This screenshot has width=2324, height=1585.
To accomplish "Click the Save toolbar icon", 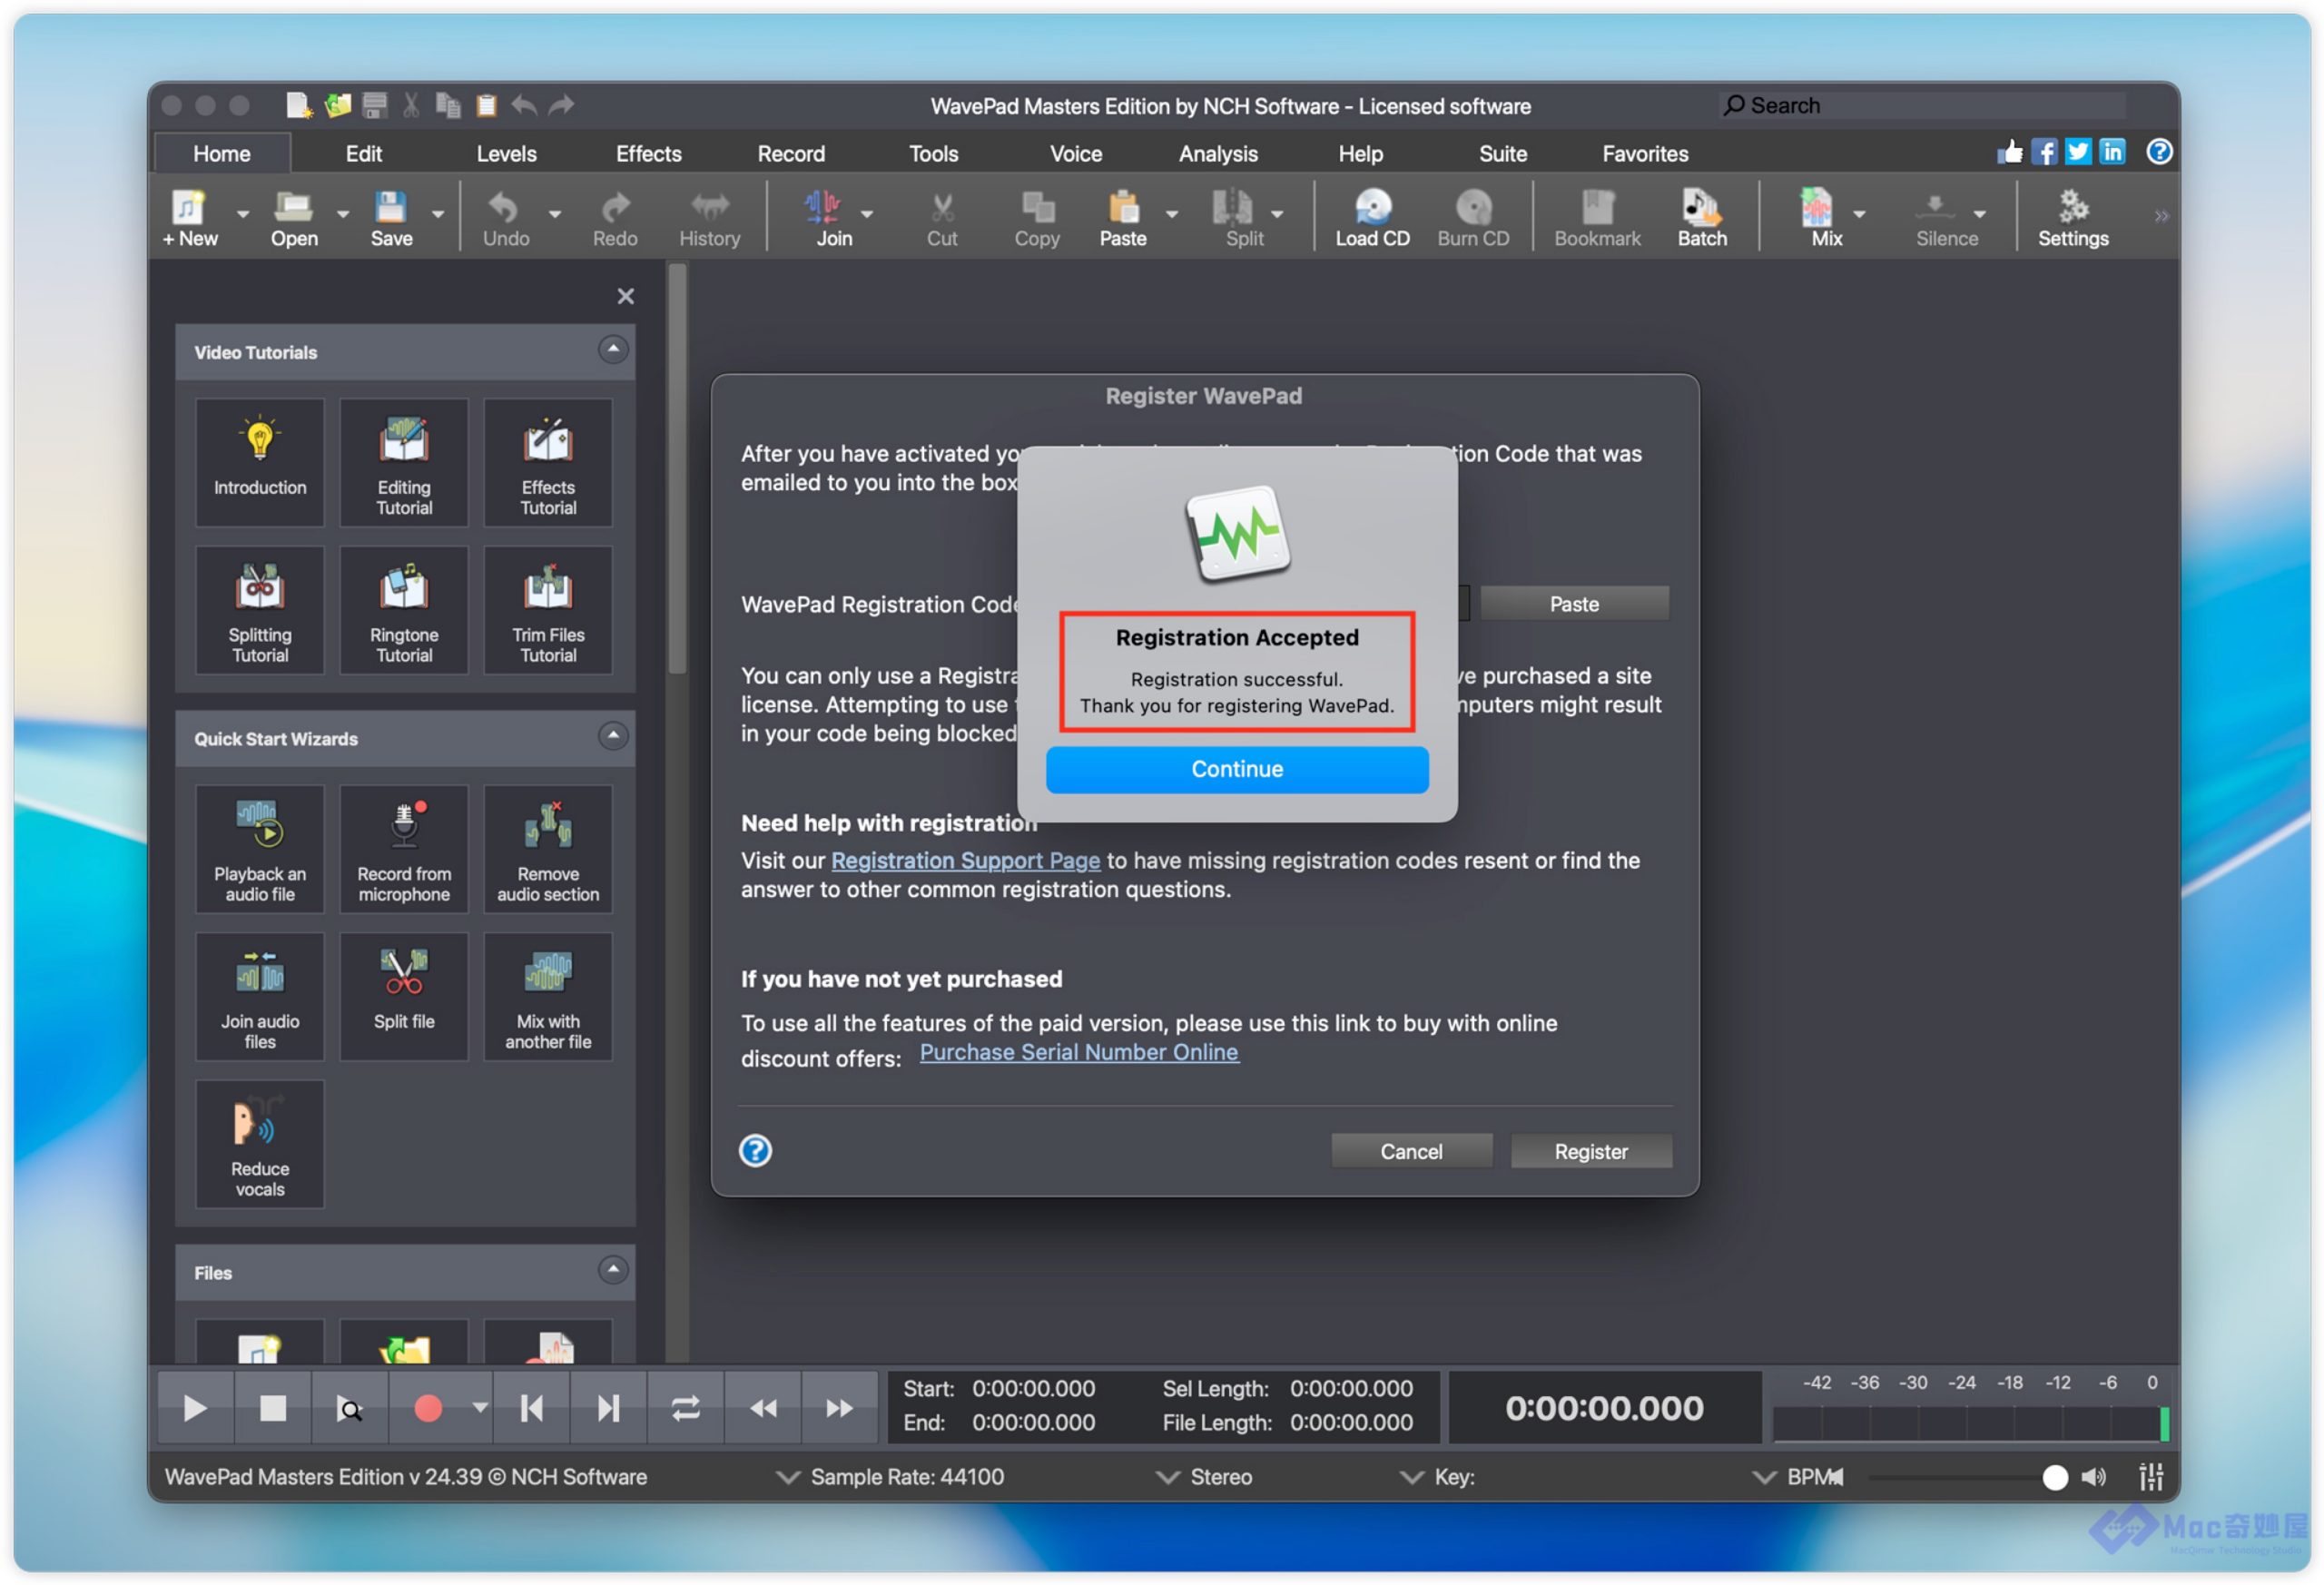I will click(391, 218).
